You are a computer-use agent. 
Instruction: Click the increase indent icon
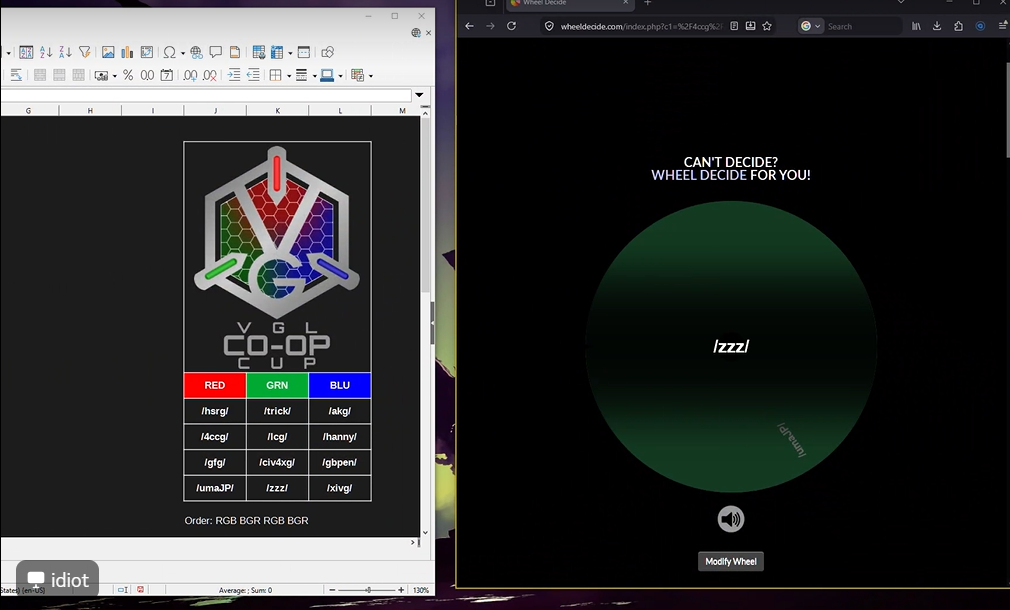click(x=234, y=75)
